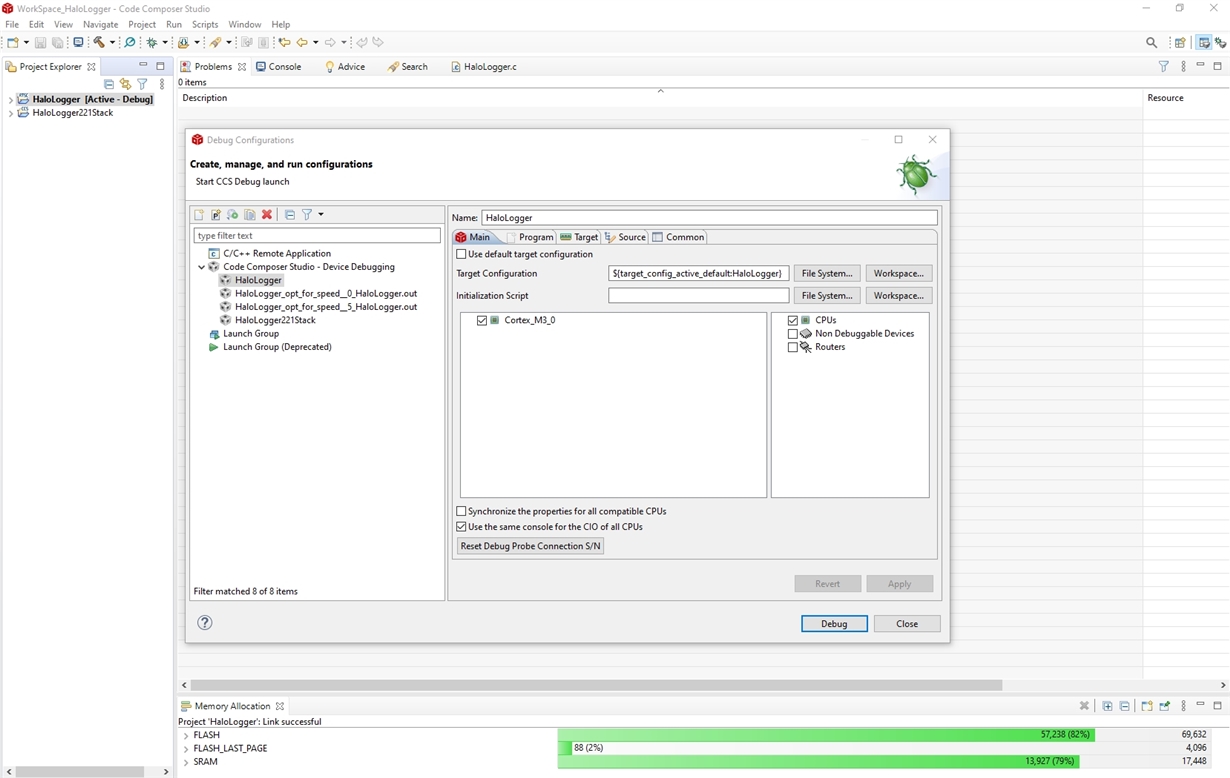The image size is (1230, 778).
Task: Click the Debug button
Action: pos(834,623)
